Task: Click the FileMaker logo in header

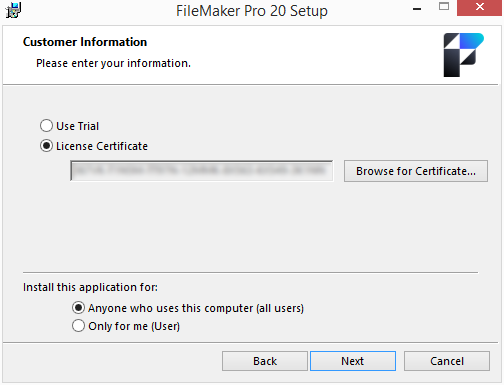Action: [463, 55]
